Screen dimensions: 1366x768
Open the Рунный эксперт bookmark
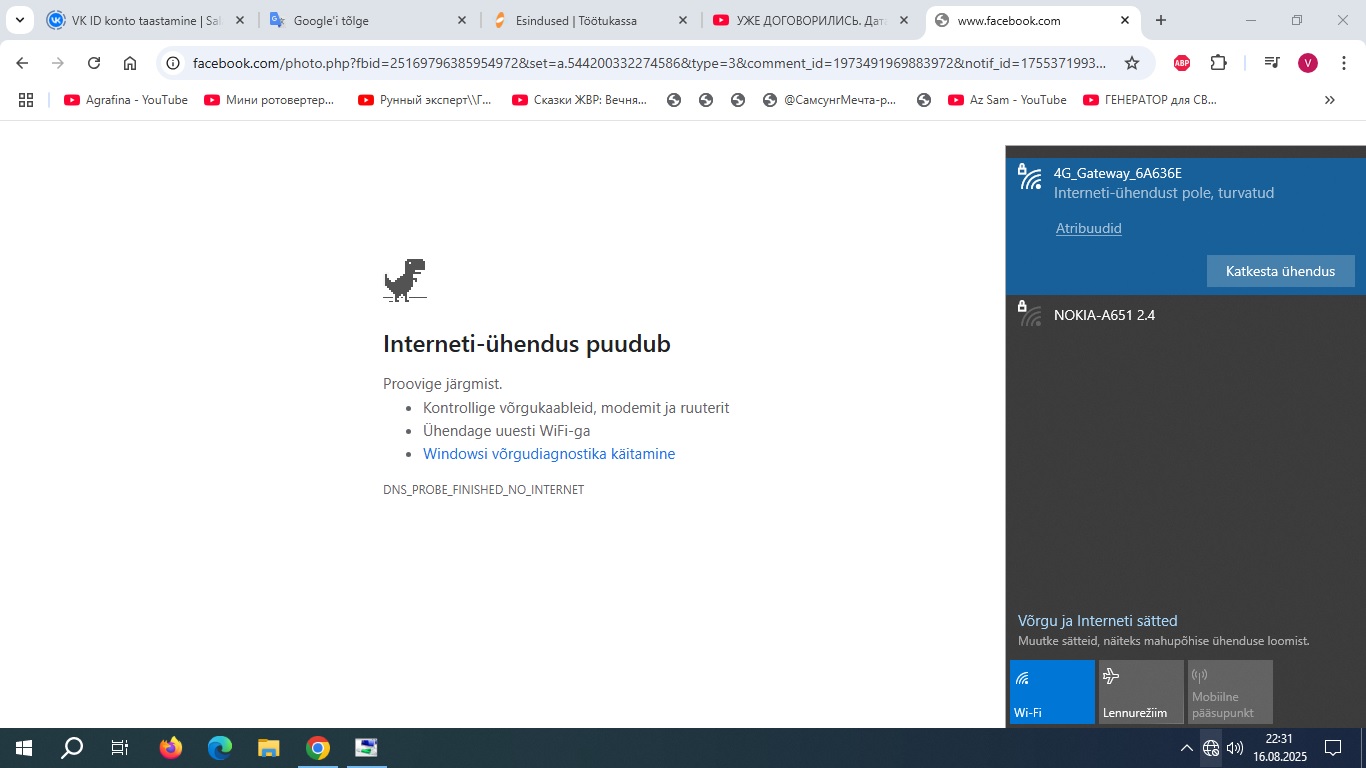[425, 100]
